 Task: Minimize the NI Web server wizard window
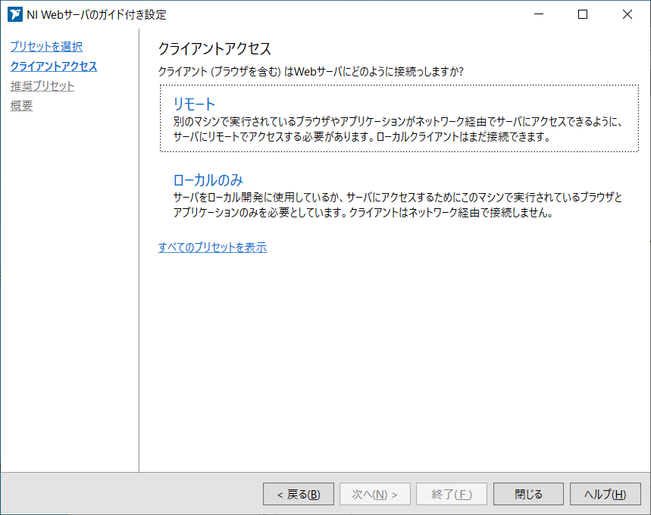pyautogui.click(x=539, y=15)
